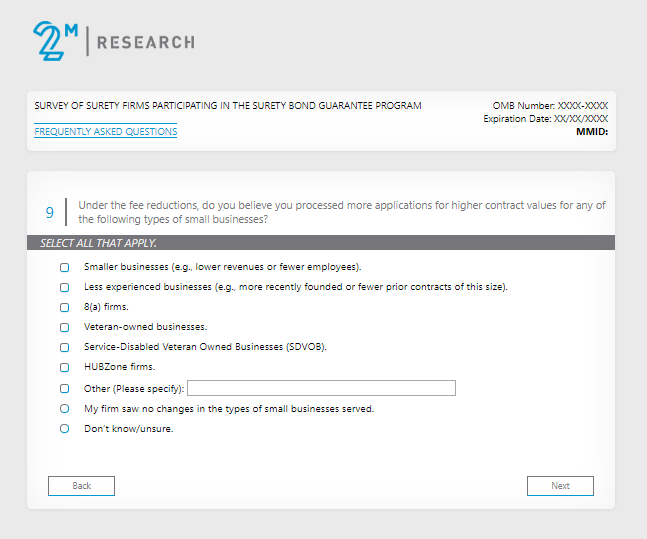Check the Less experienced businesses option
The width and height of the screenshot is (647, 539).
(x=65, y=288)
